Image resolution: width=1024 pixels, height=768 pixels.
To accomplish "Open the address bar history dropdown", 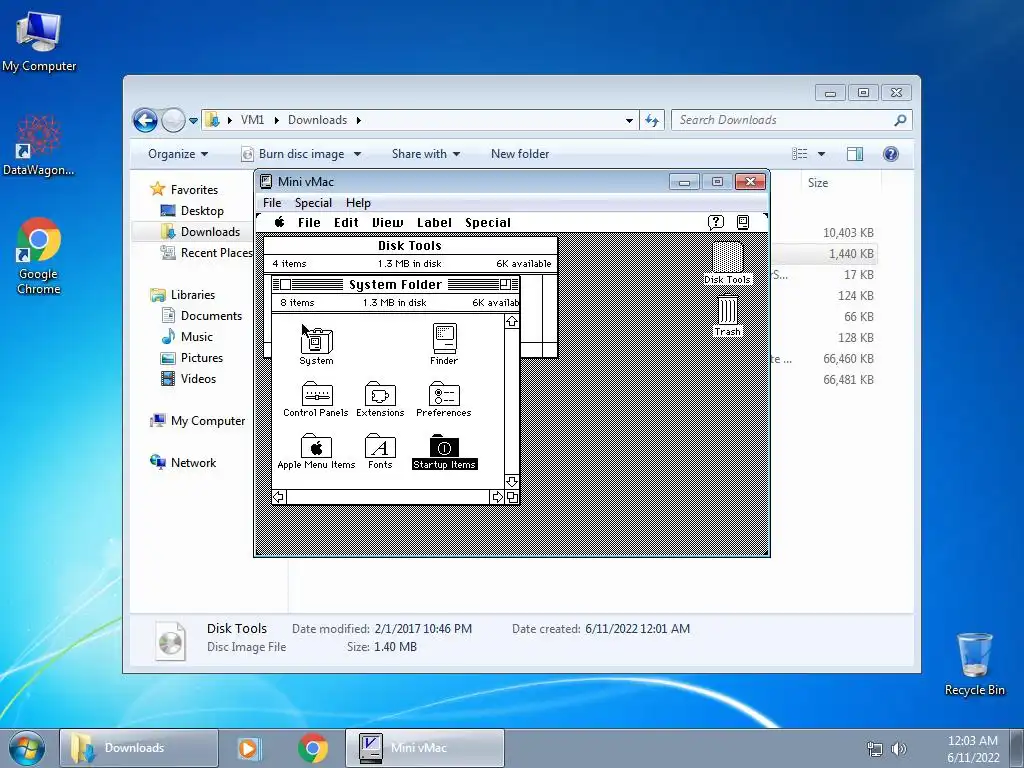I will point(629,120).
